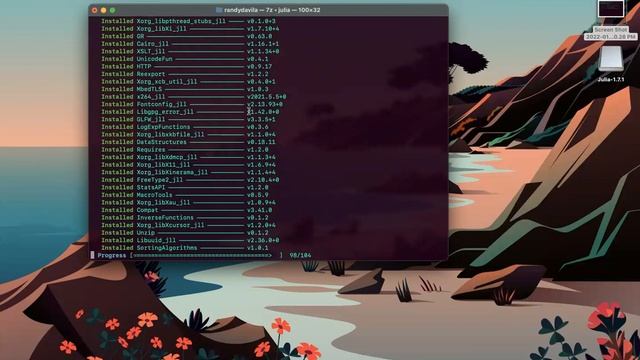Click the Cairo_jll package line
Viewport: 640px width, 360px height.
(190, 44)
